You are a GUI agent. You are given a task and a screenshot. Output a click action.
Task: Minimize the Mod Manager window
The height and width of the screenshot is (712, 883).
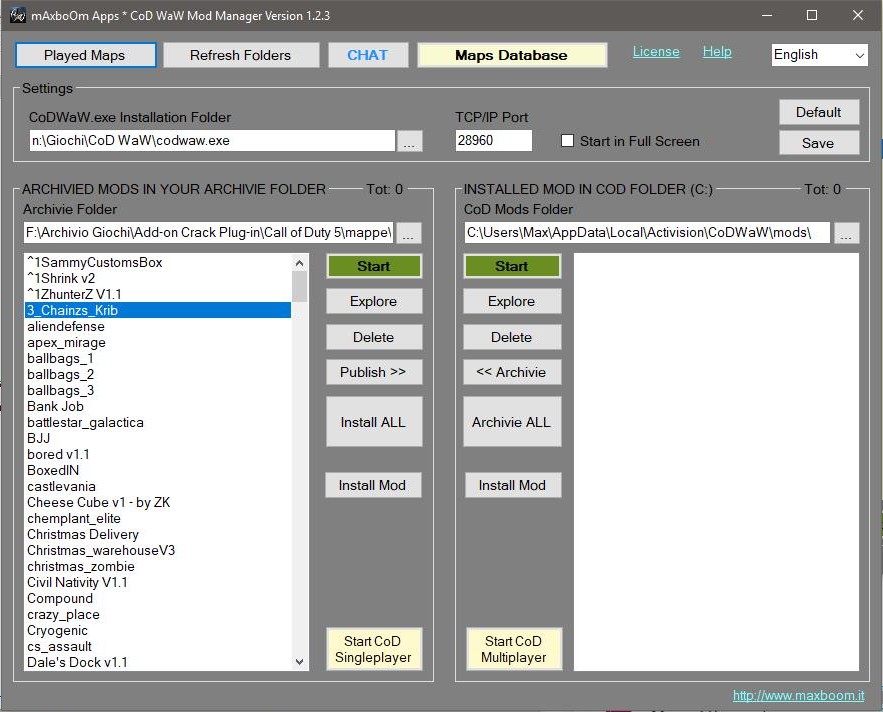click(x=767, y=15)
